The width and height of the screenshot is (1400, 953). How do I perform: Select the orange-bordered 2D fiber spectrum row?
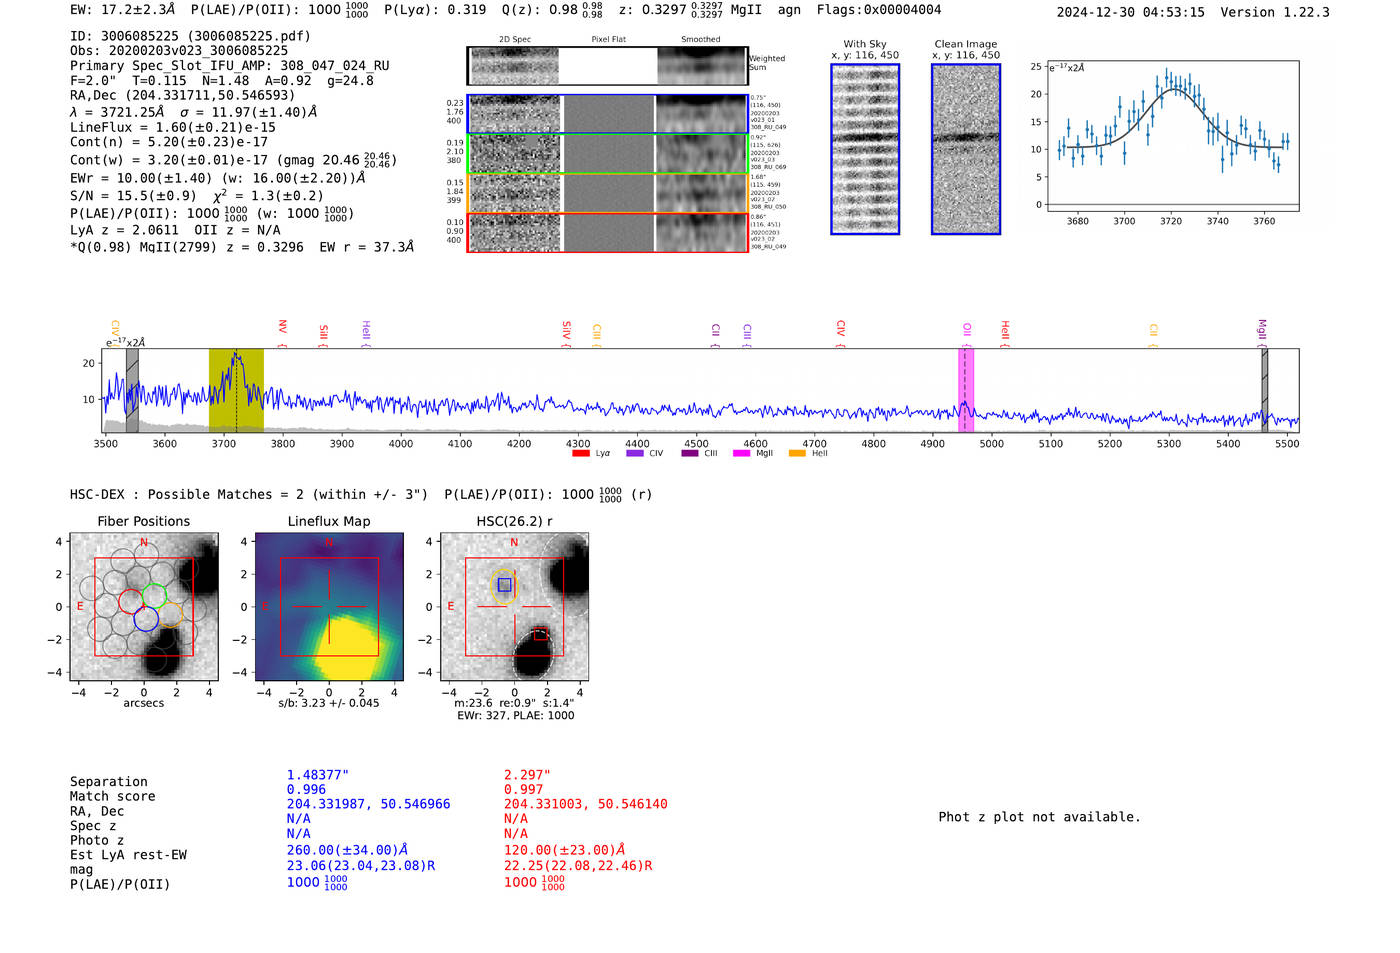[x=607, y=193]
